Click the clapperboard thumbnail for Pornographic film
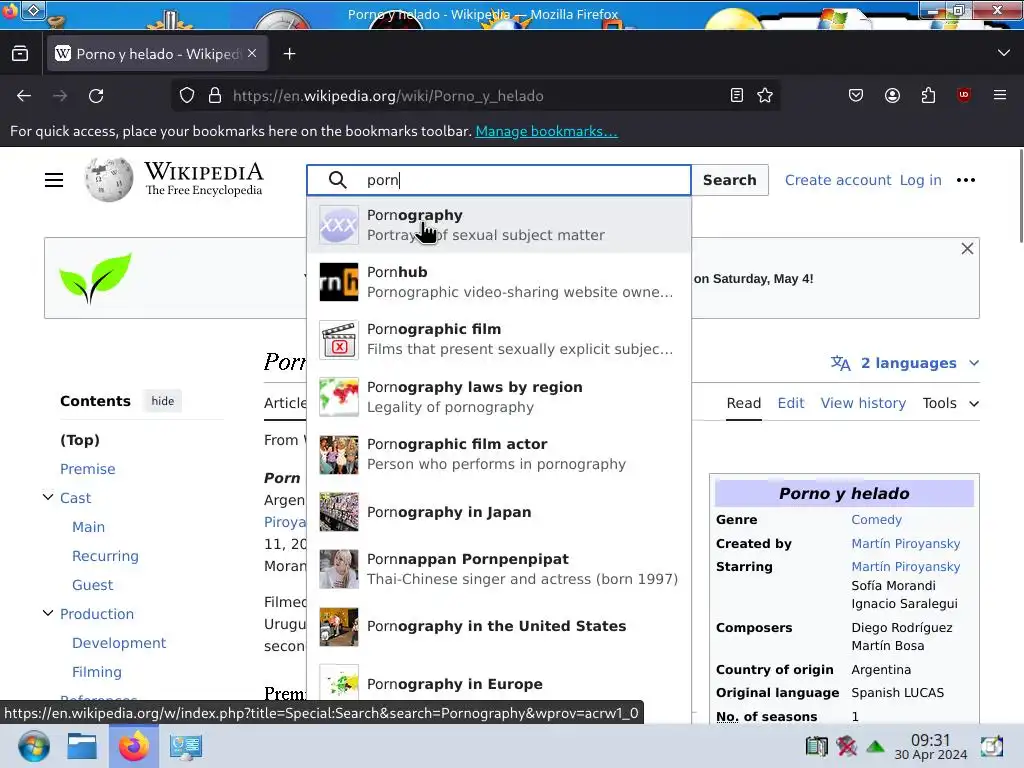1024x768 pixels. pos(339,340)
